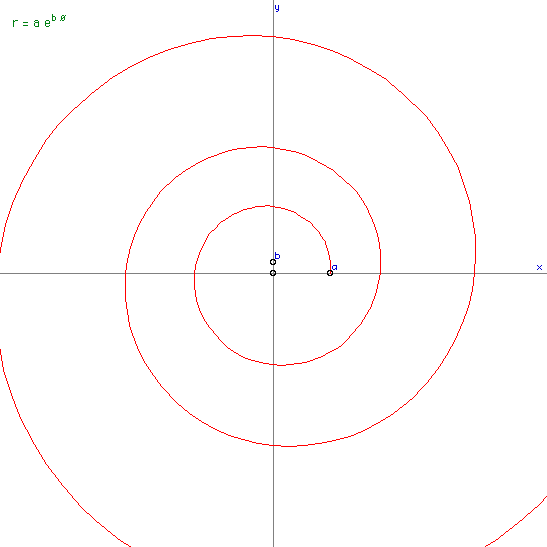Screen dimensions: 547x547
Task: Click the equals sign in the green formula
Action: (25, 24)
